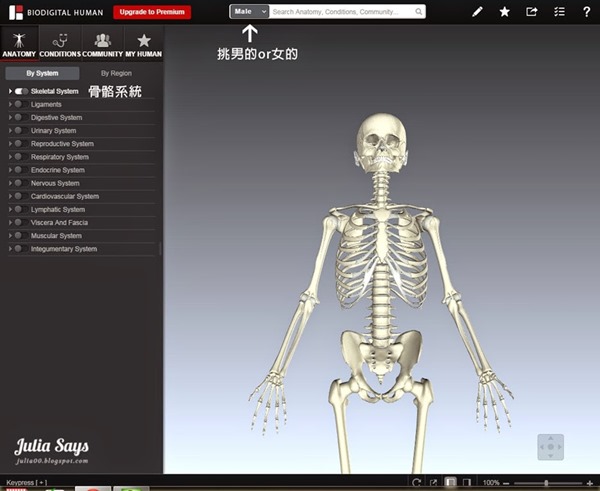Click the skull of the 3D skeleton
This screenshot has height=491, width=600.
click(381, 142)
